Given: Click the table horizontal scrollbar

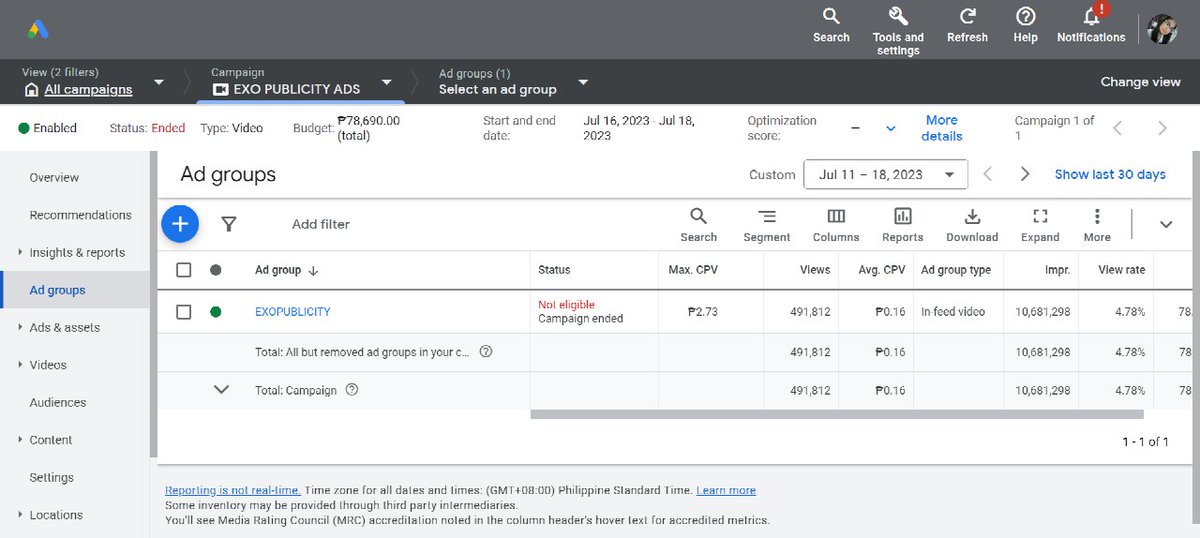Looking at the screenshot, I should pos(837,414).
